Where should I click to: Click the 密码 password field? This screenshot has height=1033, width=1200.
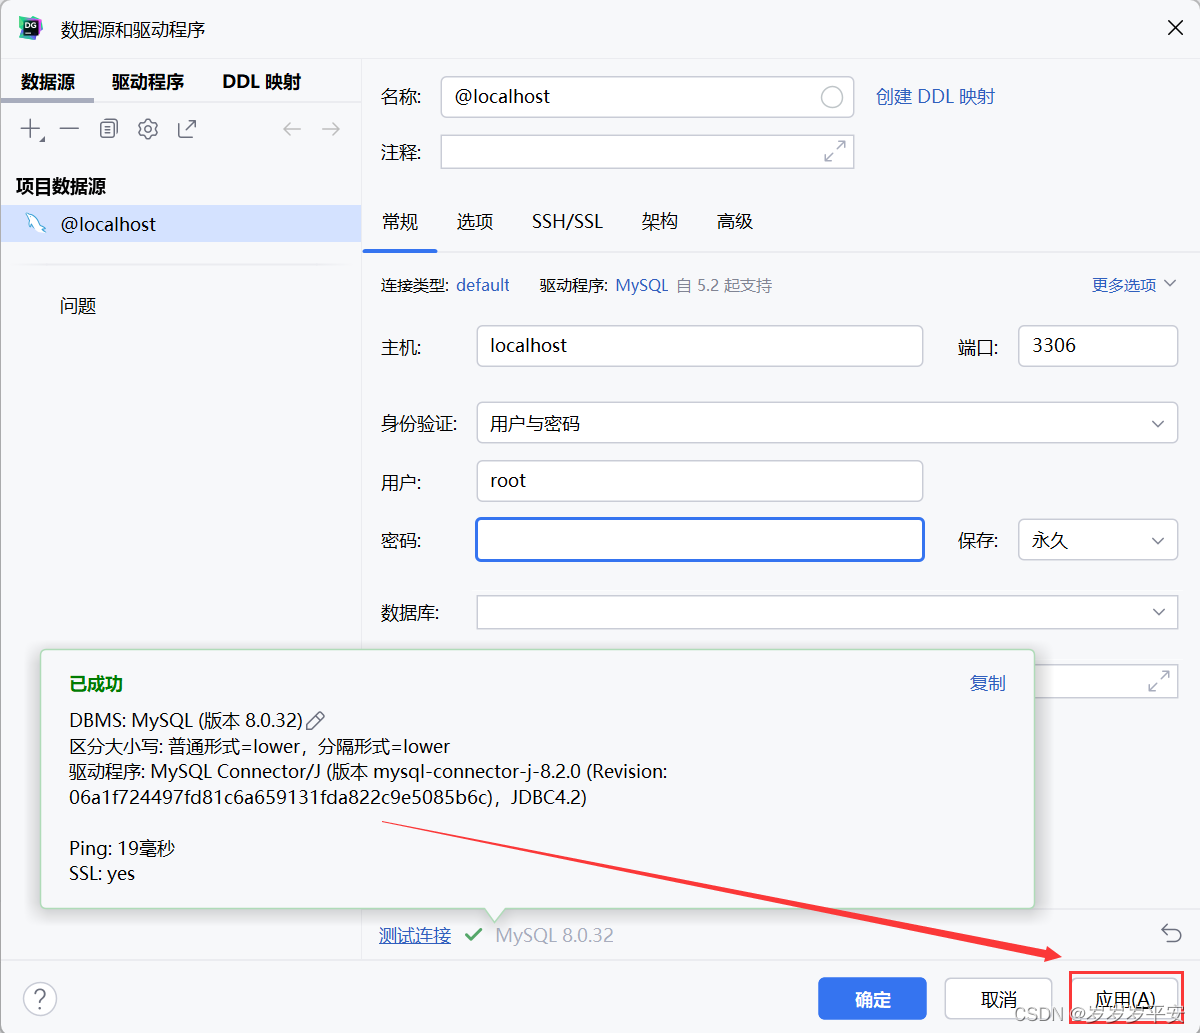[x=700, y=540]
